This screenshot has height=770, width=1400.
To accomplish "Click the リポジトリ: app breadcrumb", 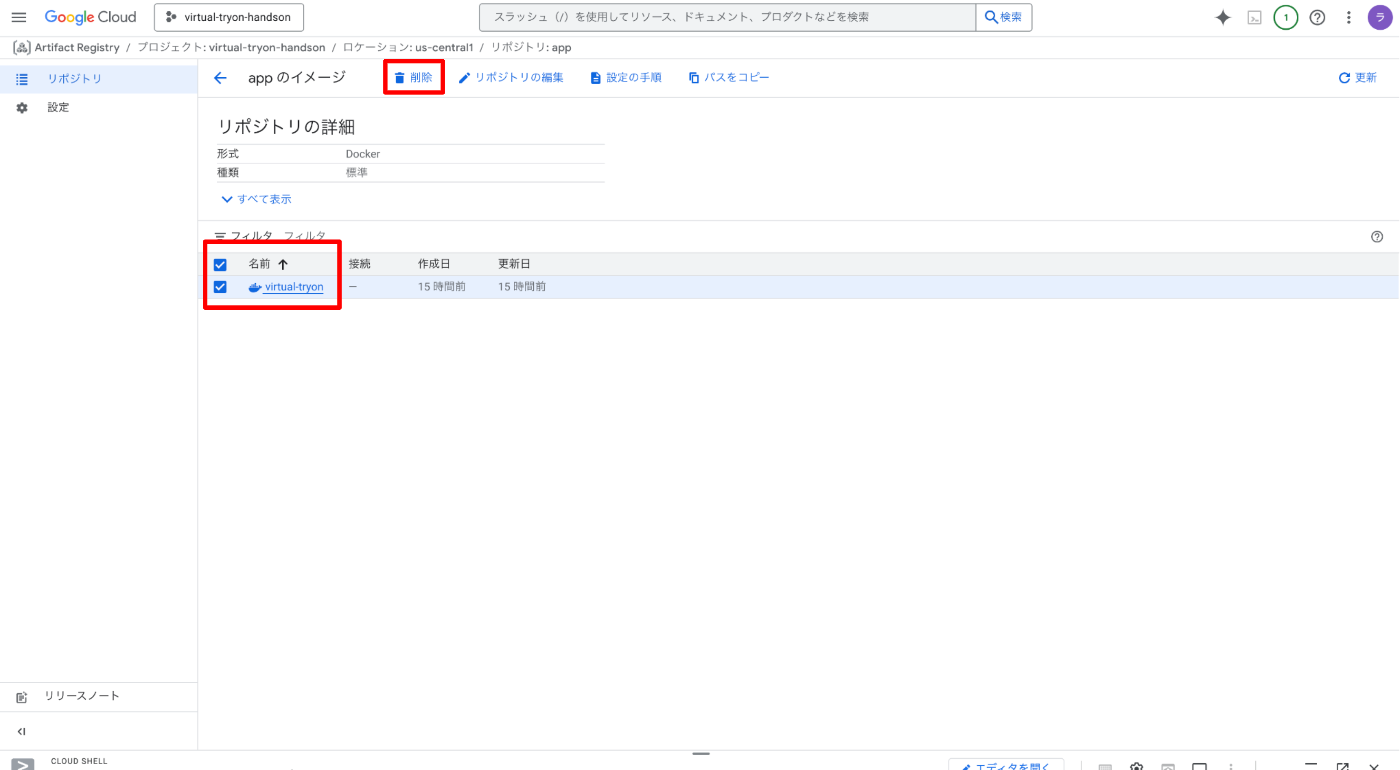I will [x=531, y=47].
